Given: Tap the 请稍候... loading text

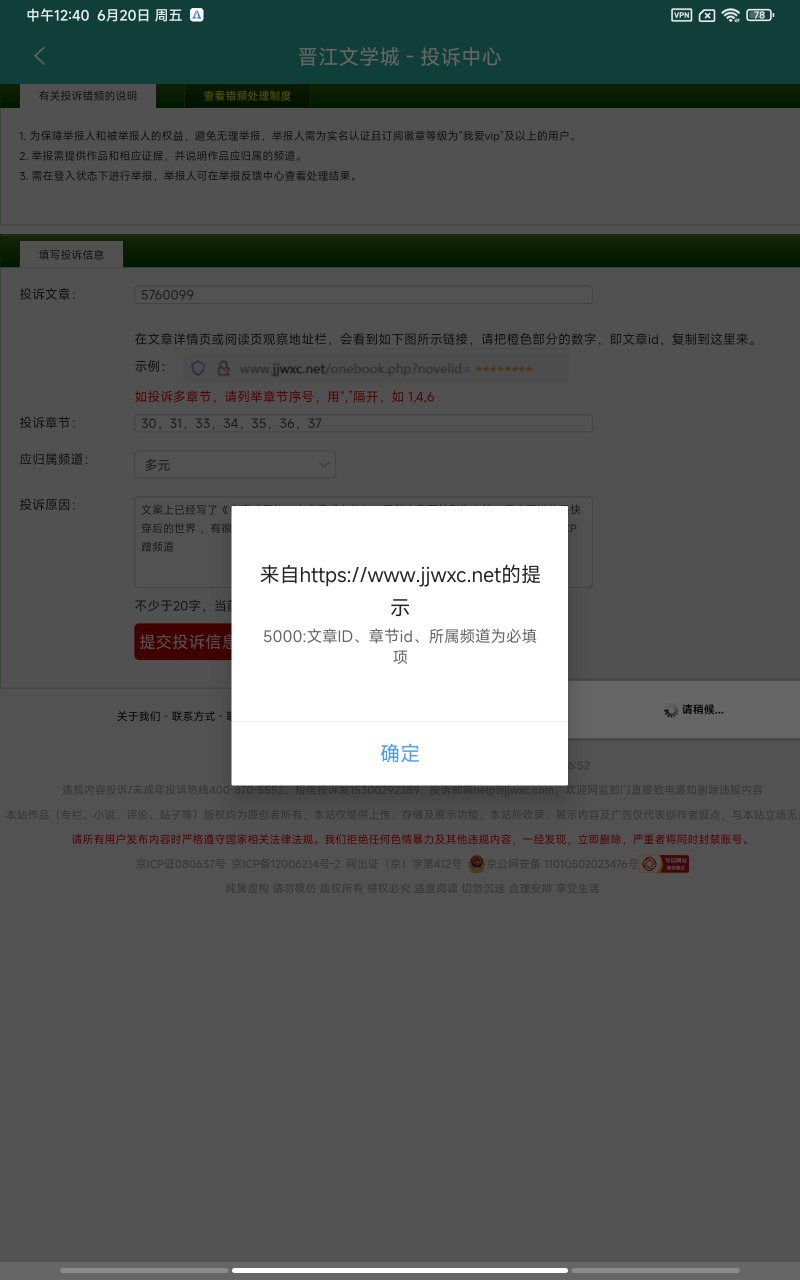Looking at the screenshot, I should pyautogui.click(x=703, y=710).
